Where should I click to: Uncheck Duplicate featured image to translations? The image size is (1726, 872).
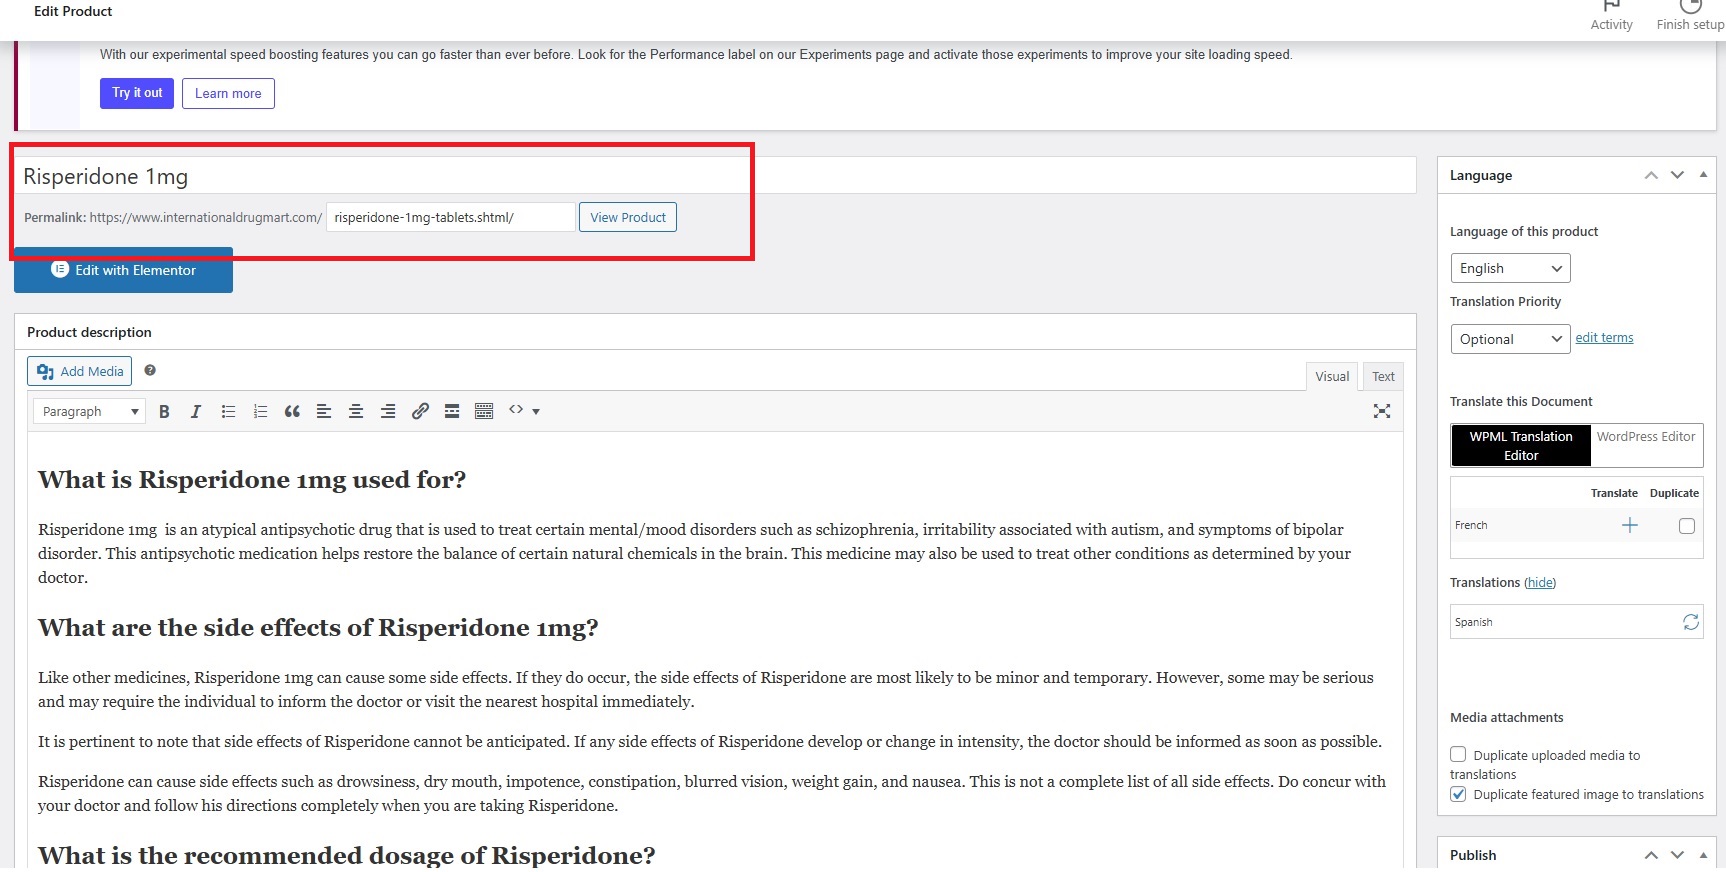tap(1458, 794)
